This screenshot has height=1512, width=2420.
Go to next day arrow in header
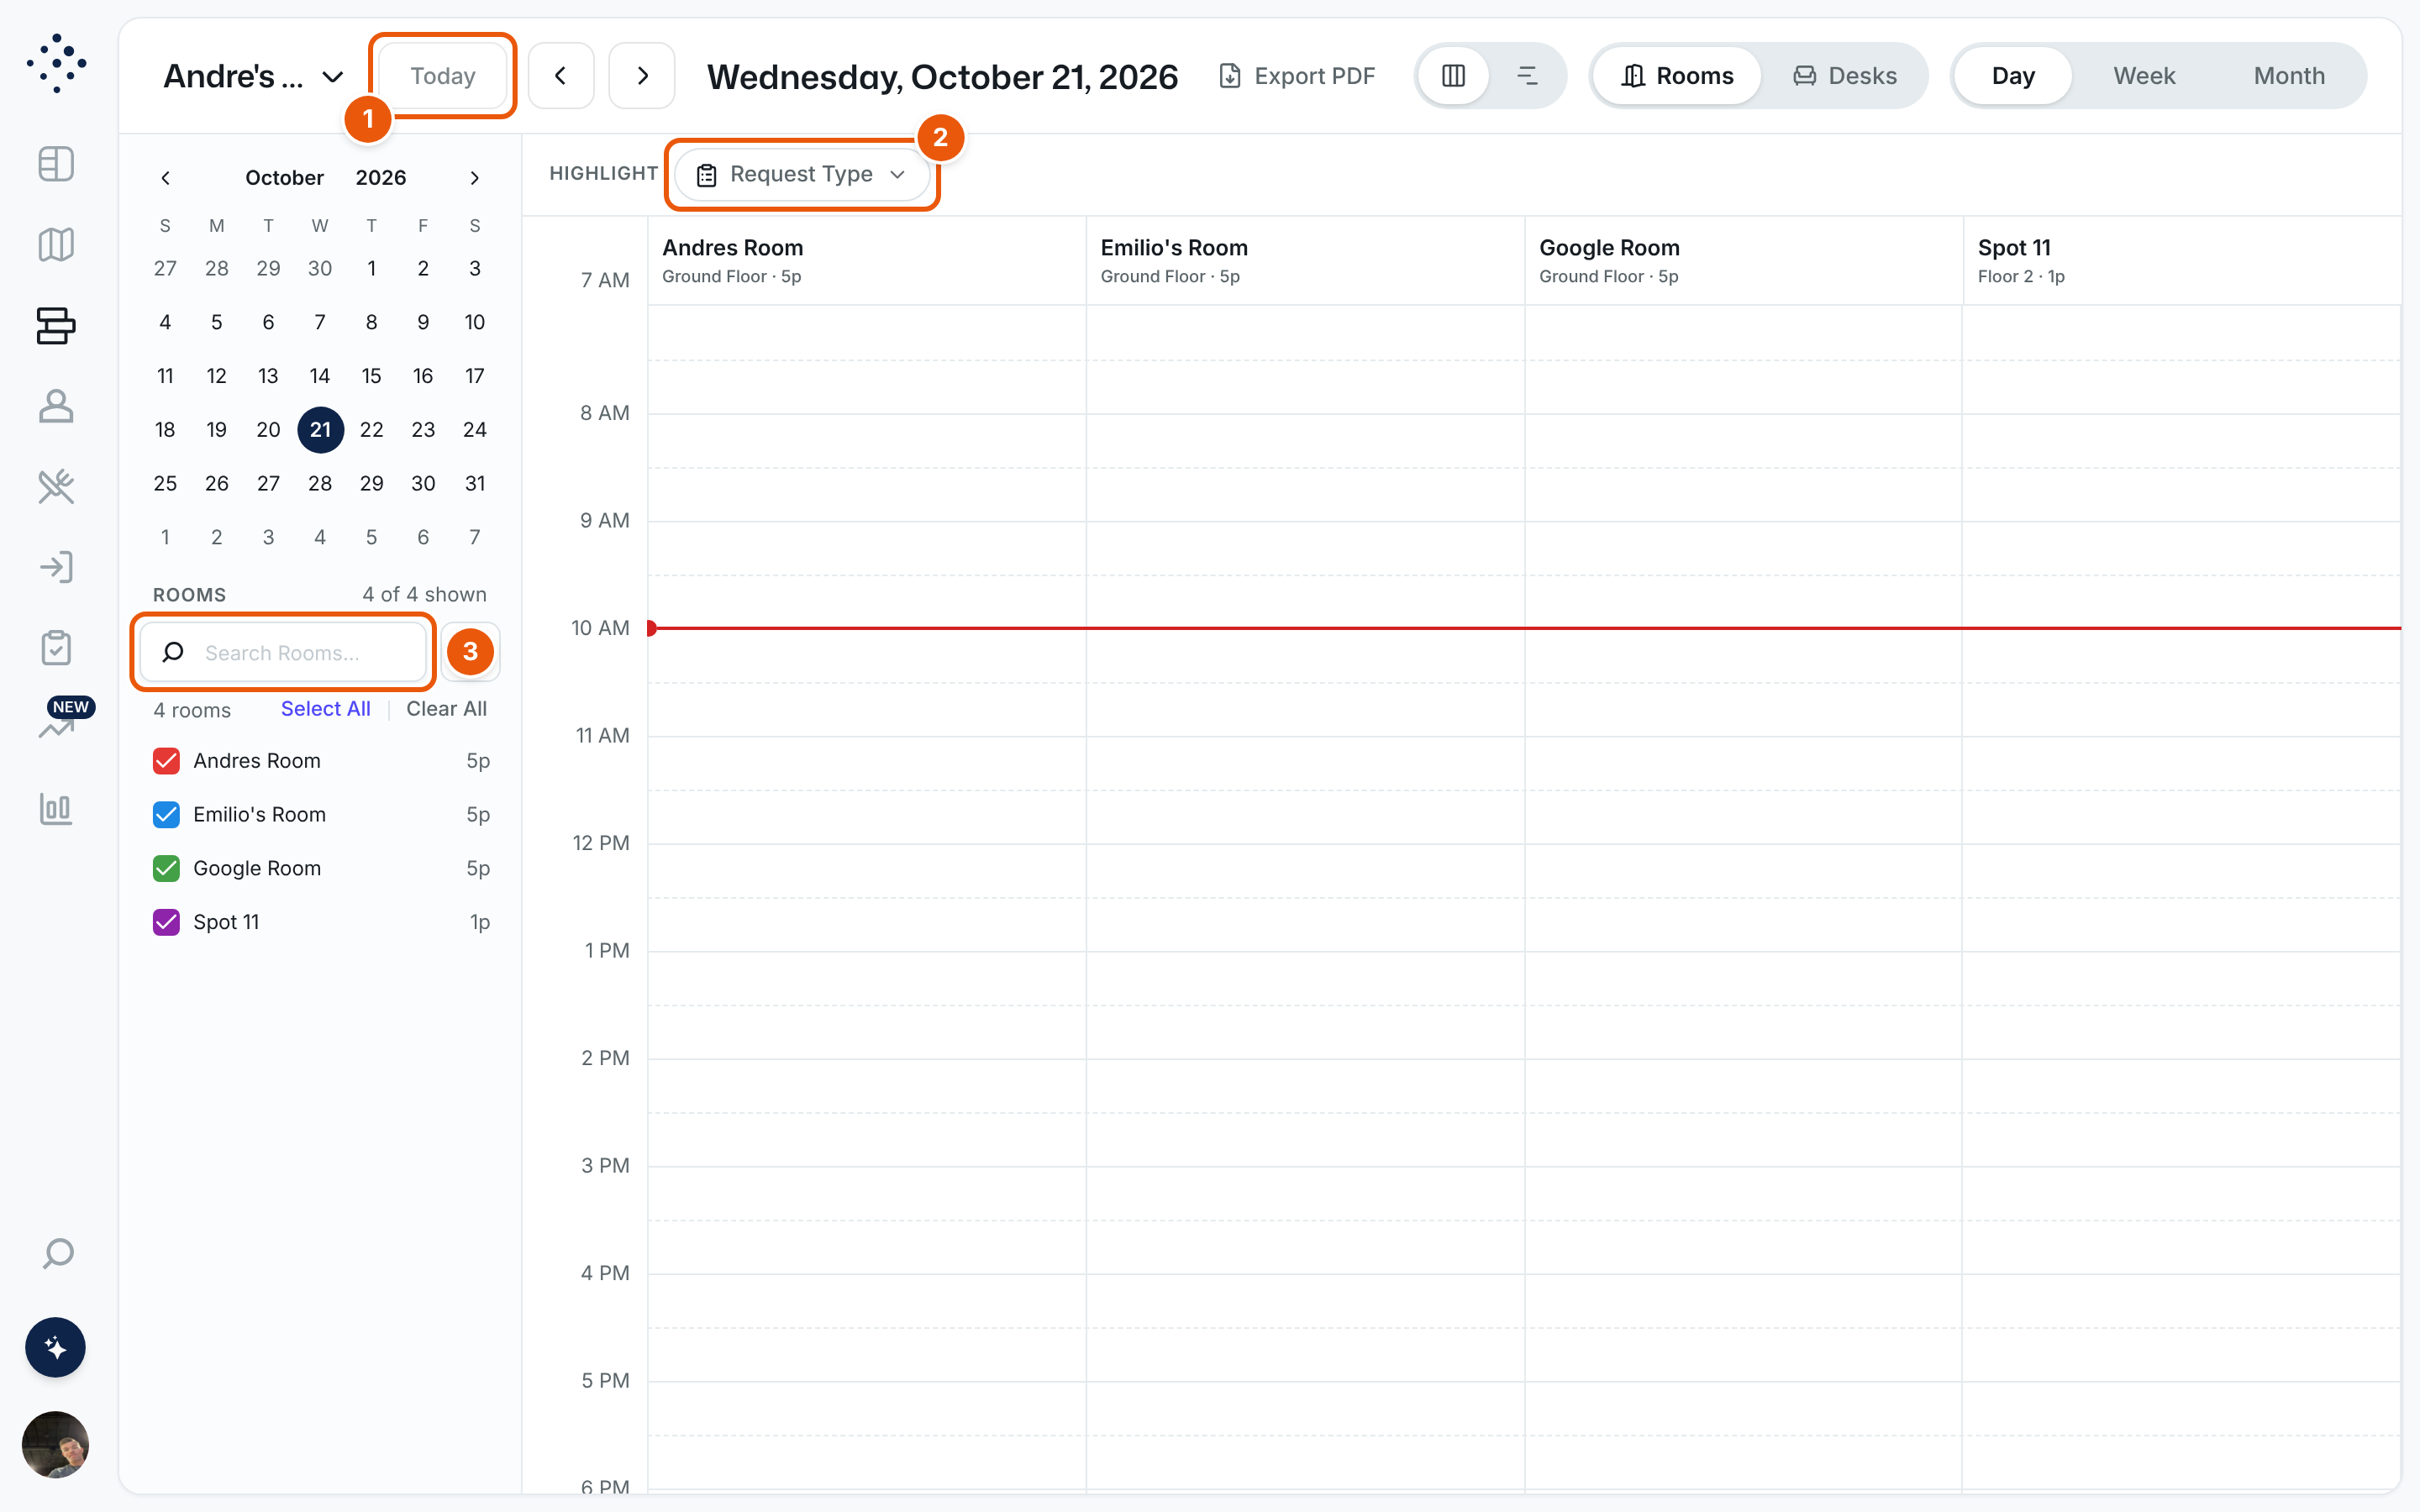pyautogui.click(x=642, y=76)
